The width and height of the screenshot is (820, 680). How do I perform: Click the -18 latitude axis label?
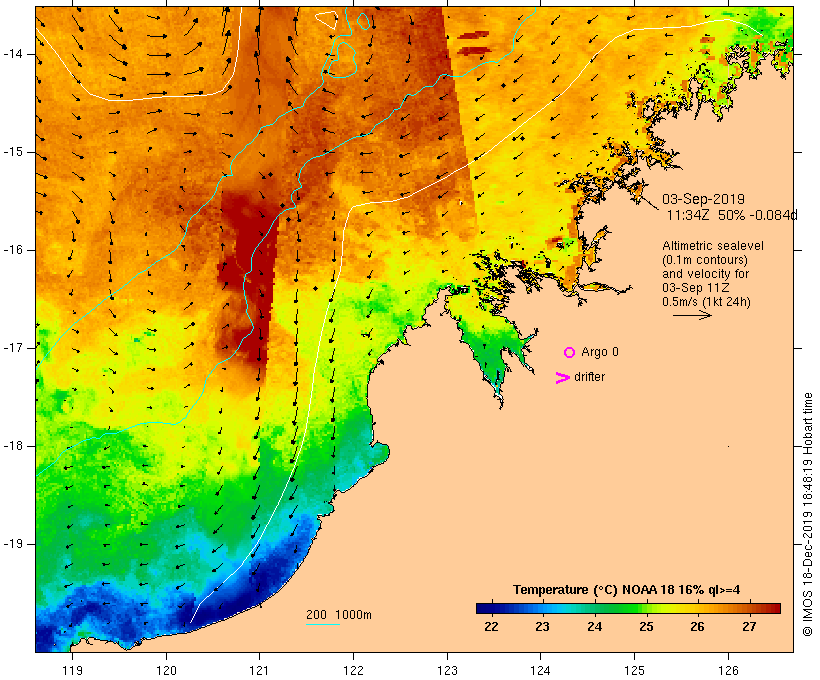(12, 446)
